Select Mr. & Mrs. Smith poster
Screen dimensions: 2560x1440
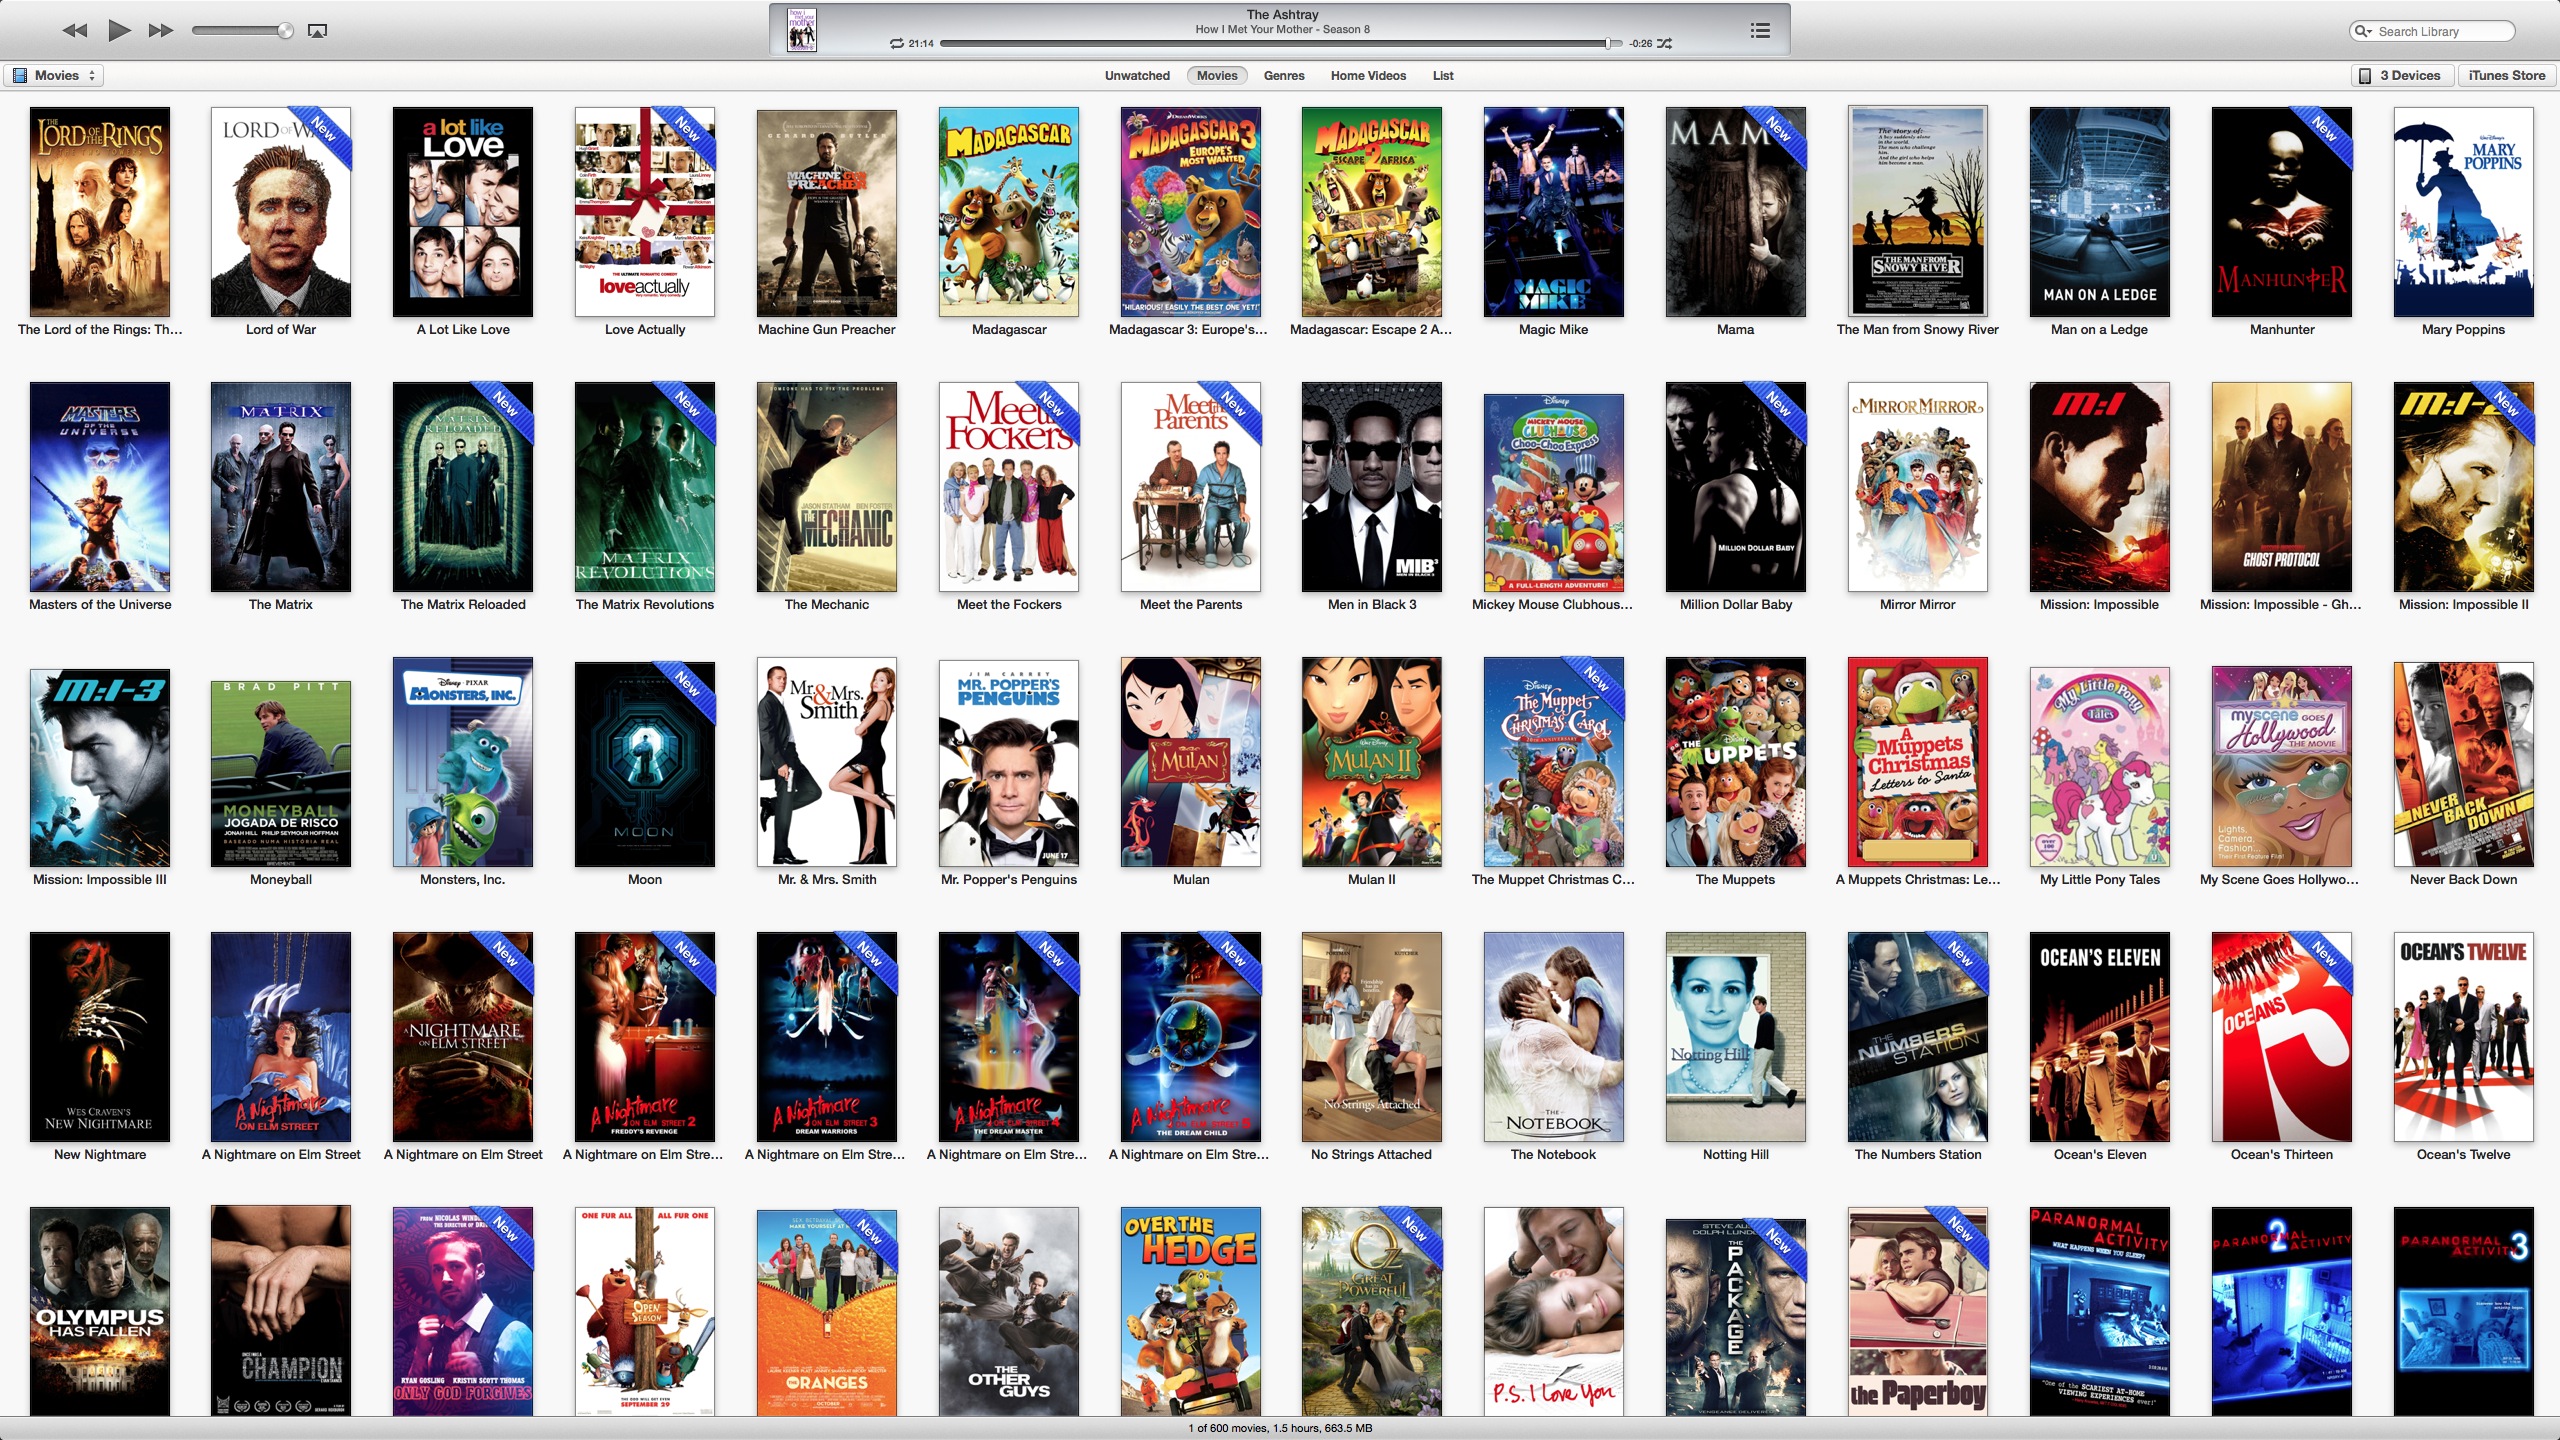point(827,762)
